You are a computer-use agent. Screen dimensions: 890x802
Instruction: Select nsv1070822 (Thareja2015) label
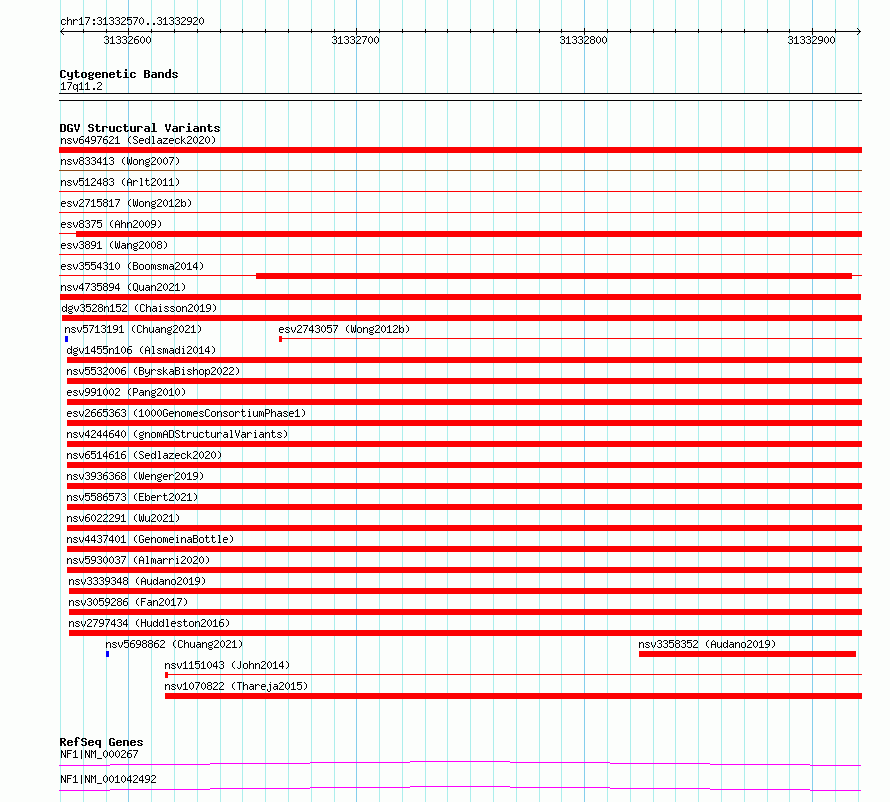point(236,686)
